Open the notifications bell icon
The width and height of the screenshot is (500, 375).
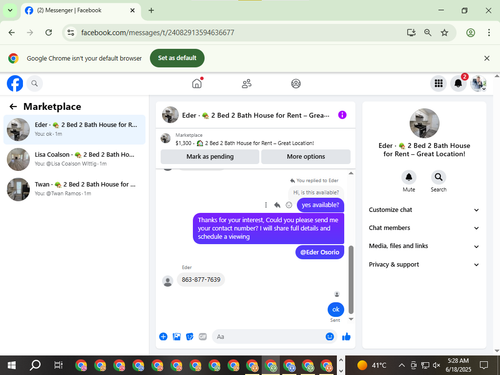[x=458, y=83]
